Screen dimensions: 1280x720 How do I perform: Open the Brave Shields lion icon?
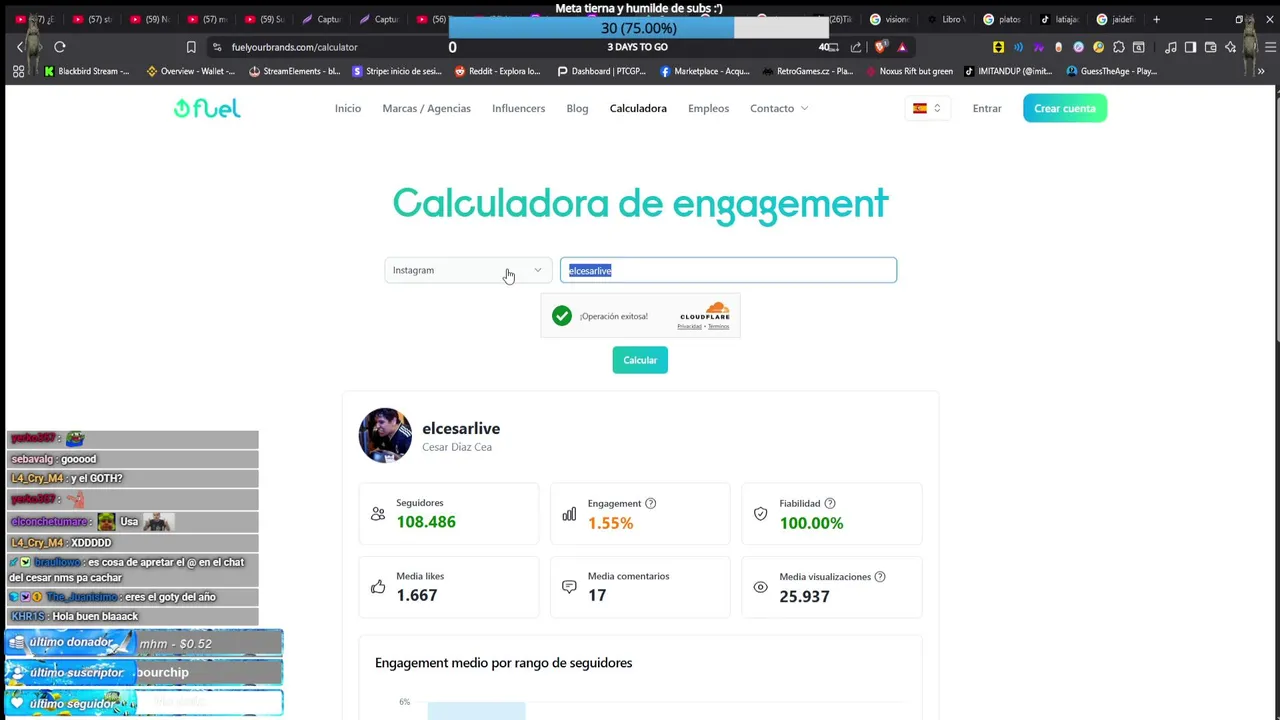click(x=881, y=47)
